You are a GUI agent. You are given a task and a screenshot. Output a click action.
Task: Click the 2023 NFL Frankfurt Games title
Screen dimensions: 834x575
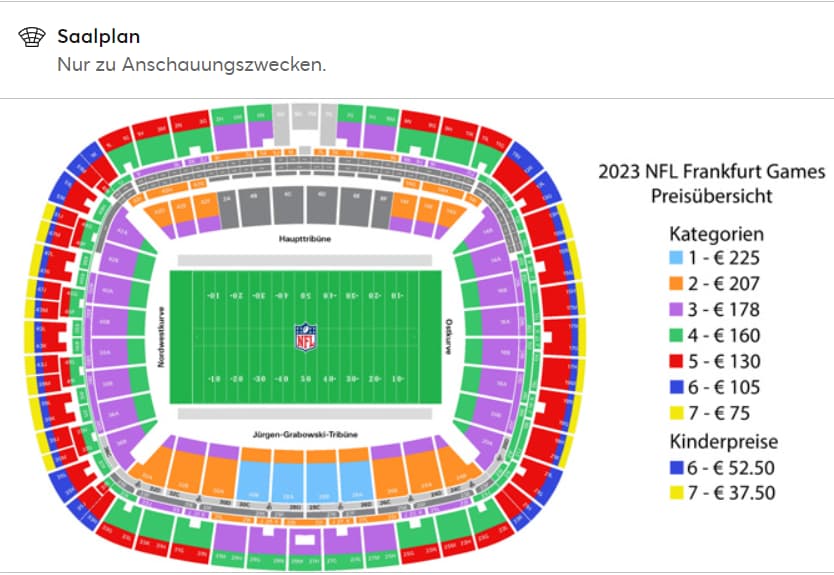(712, 172)
